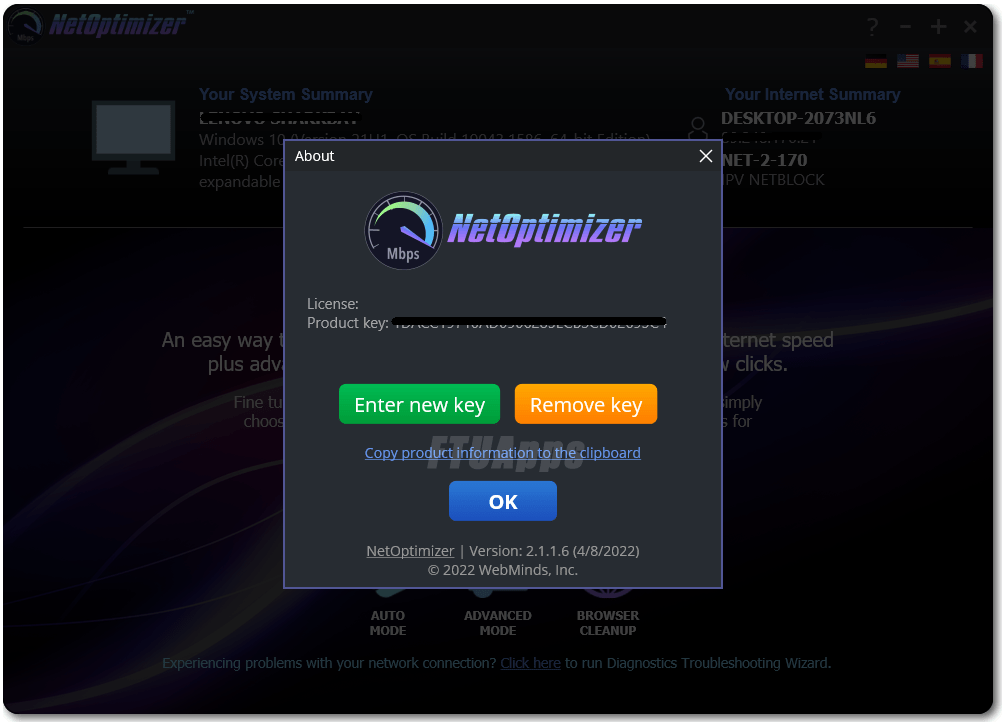Click the © 2022 WebMinds, Inc. text
The width and height of the screenshot is (1002, 722).
point(502,570)
